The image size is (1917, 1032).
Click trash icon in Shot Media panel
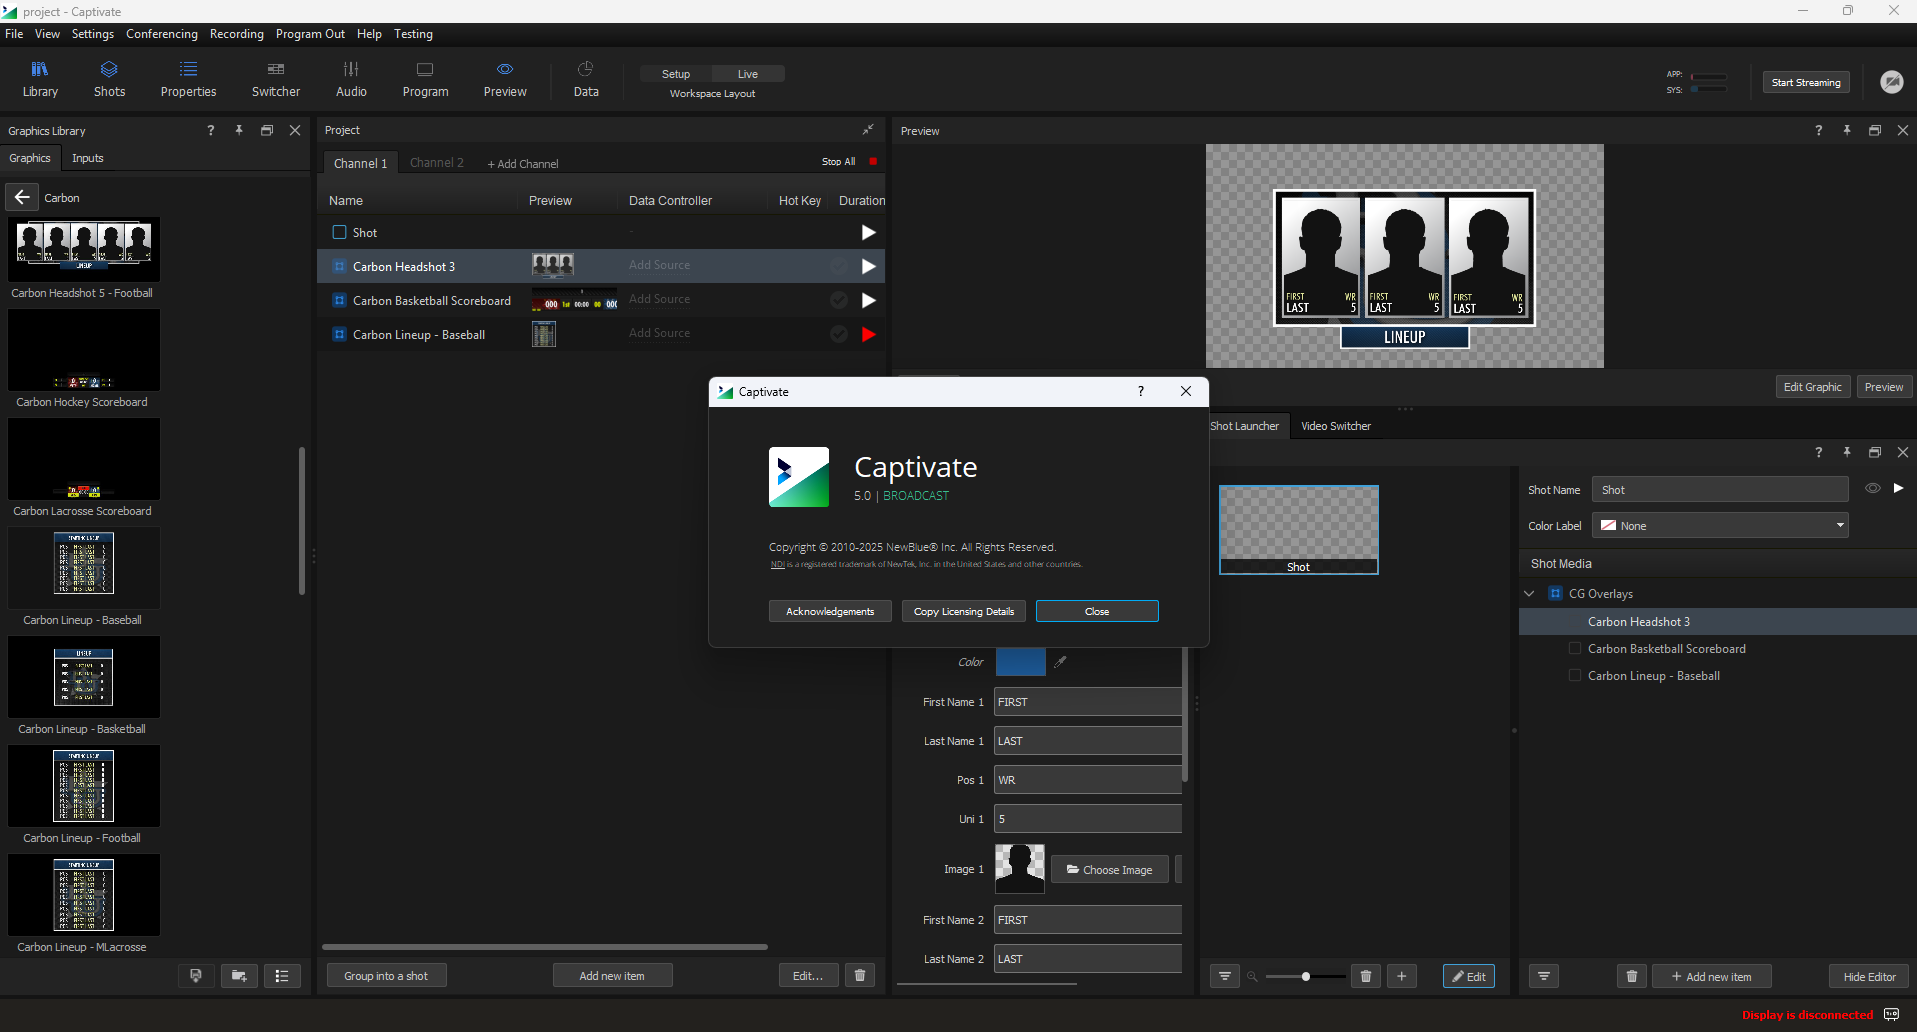coord(1632,976)
